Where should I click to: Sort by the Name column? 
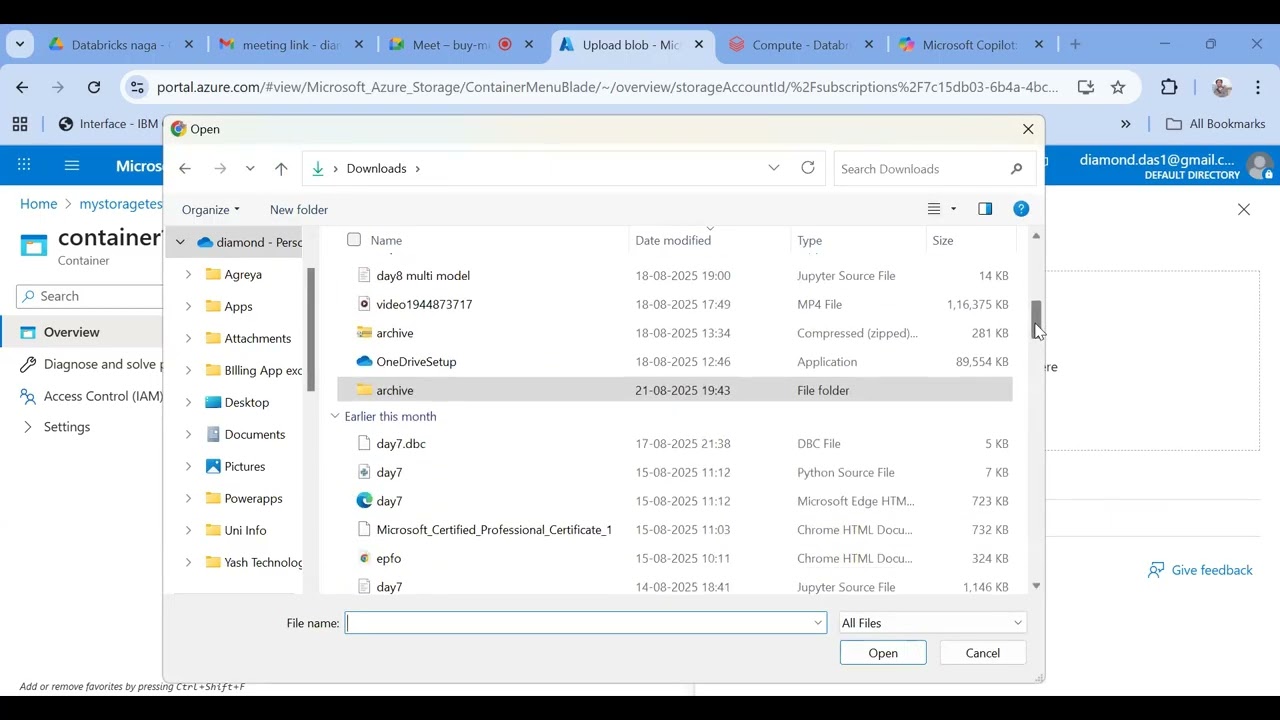point(386,241)
